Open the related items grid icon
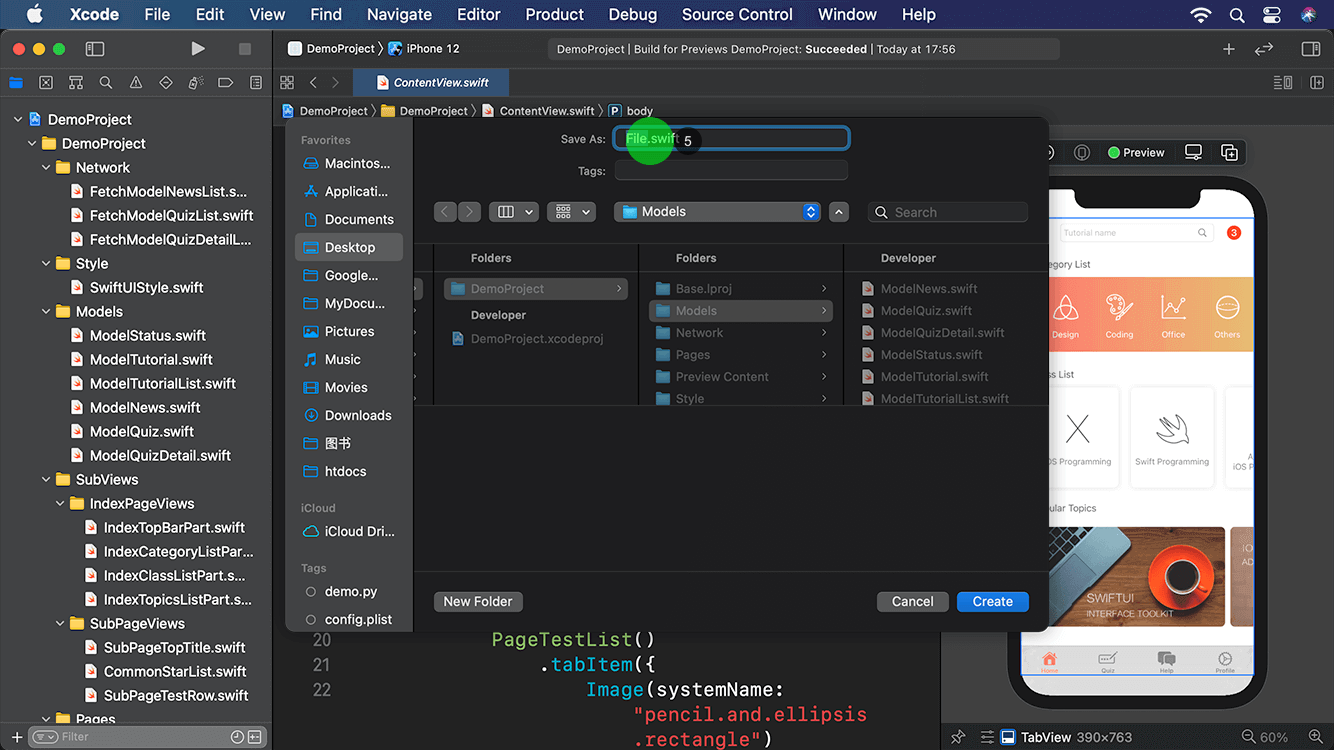The height and width of the screenshot is (750, 1334). (287, 83)
